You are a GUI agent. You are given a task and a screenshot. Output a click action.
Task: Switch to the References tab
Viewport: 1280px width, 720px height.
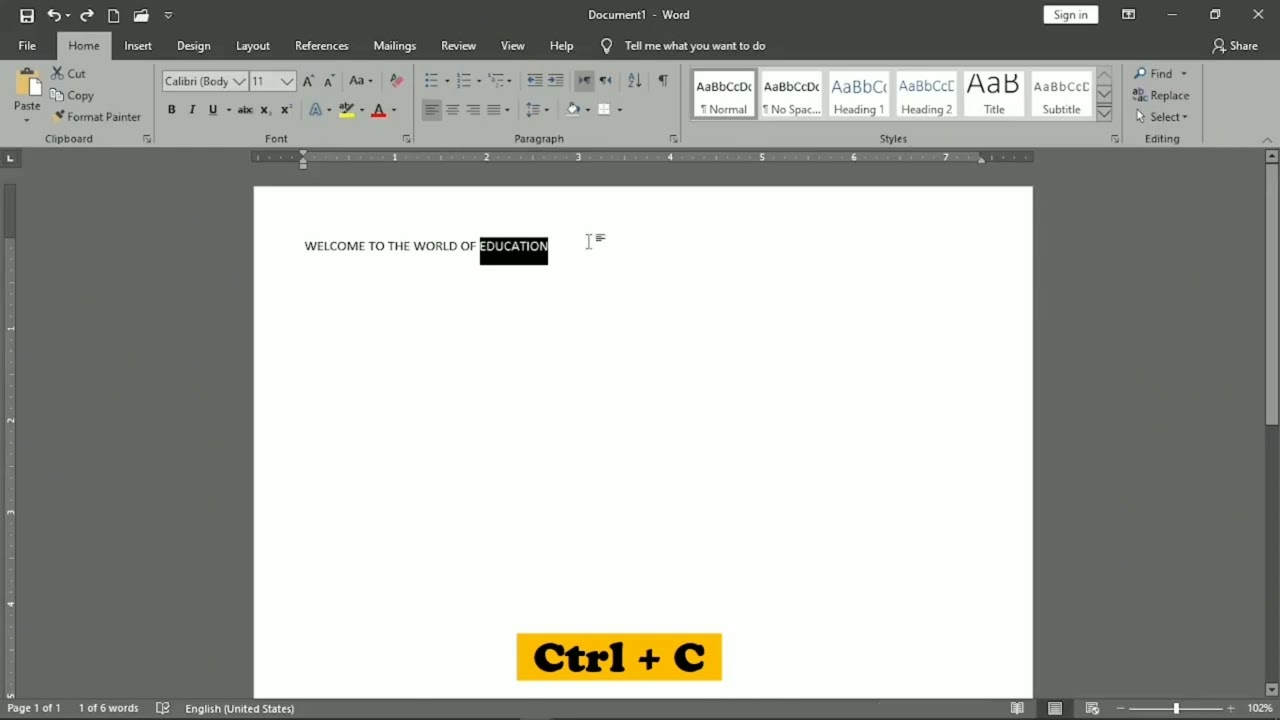pos(322,46)
